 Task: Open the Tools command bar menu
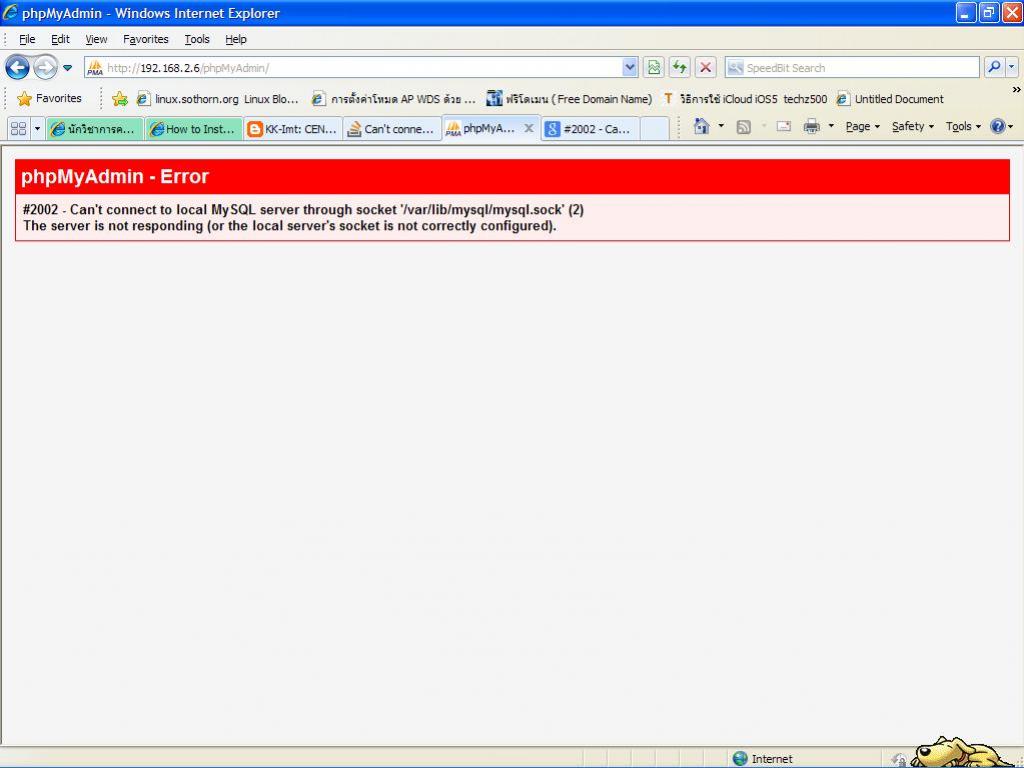pos(963,127)
